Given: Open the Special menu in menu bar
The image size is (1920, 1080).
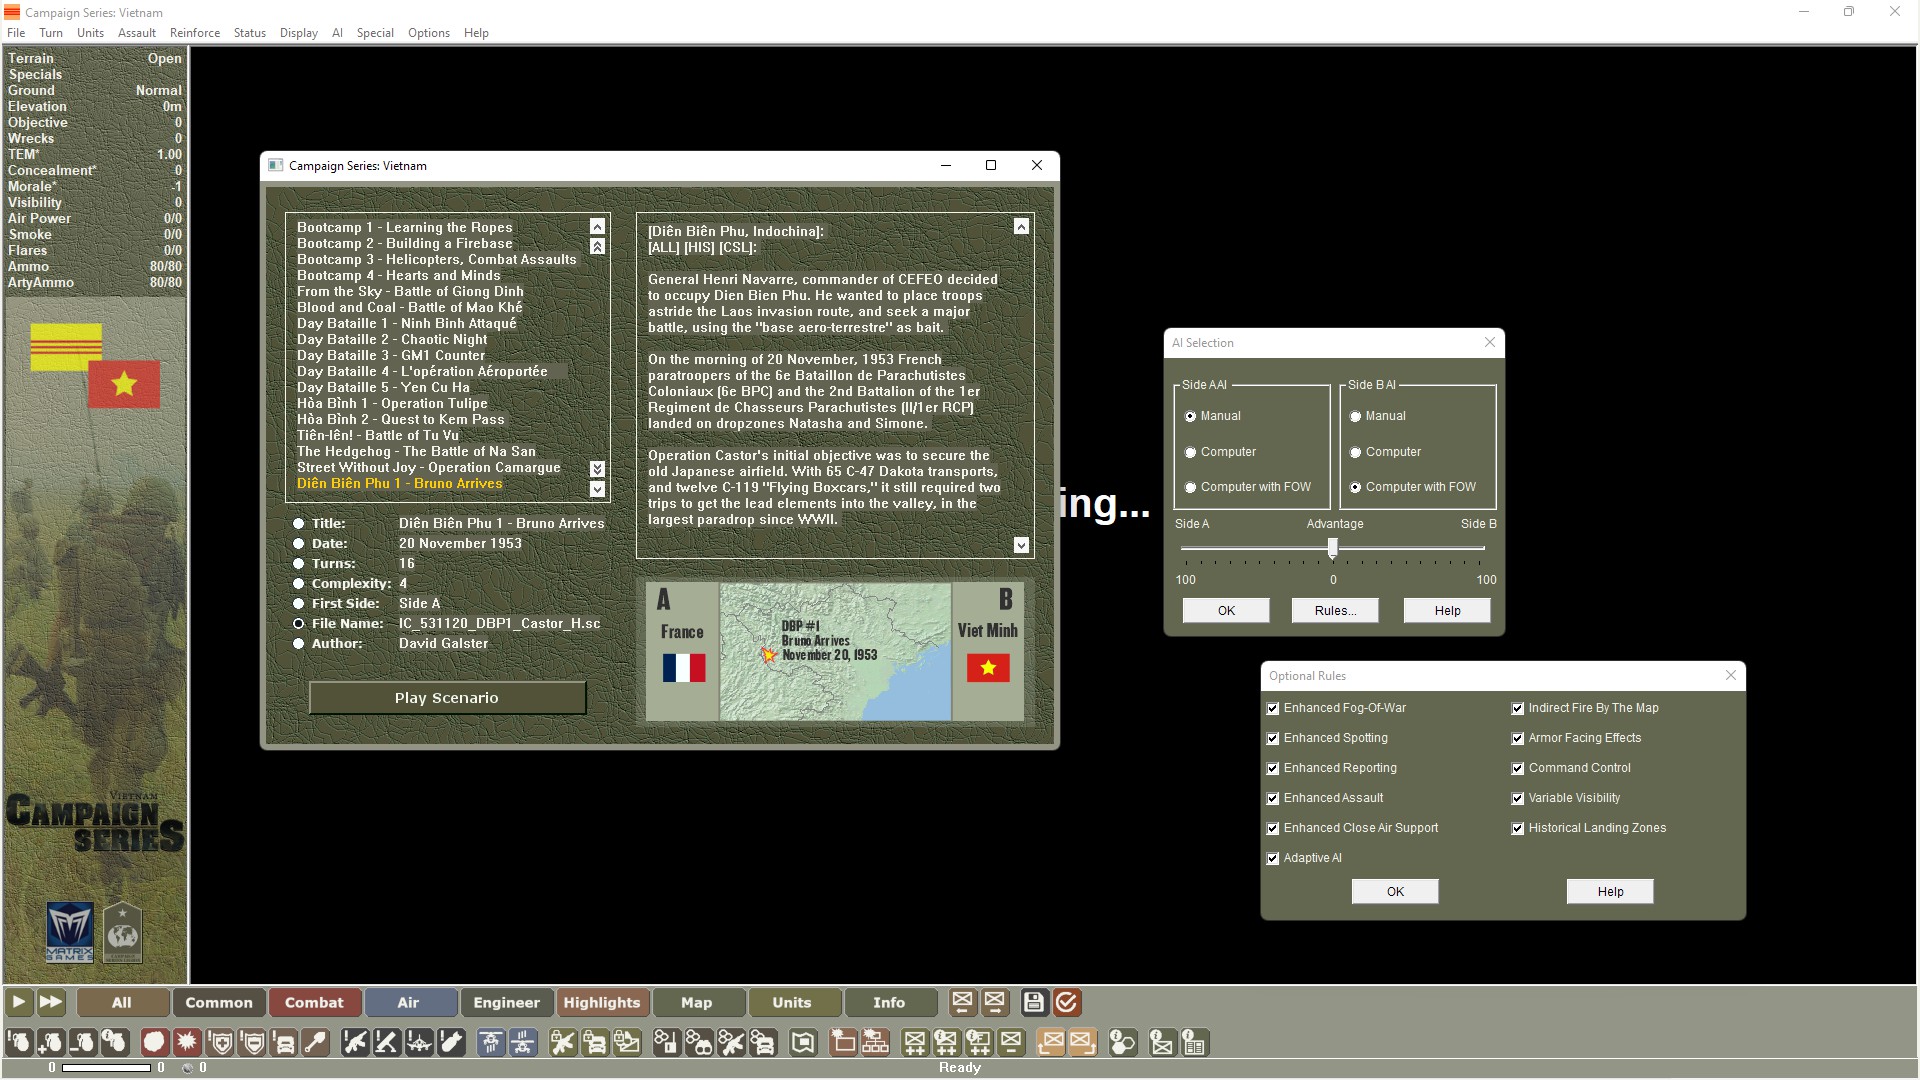Looking at the screenshot, I should pyautogui.click(x=373, y=32).
